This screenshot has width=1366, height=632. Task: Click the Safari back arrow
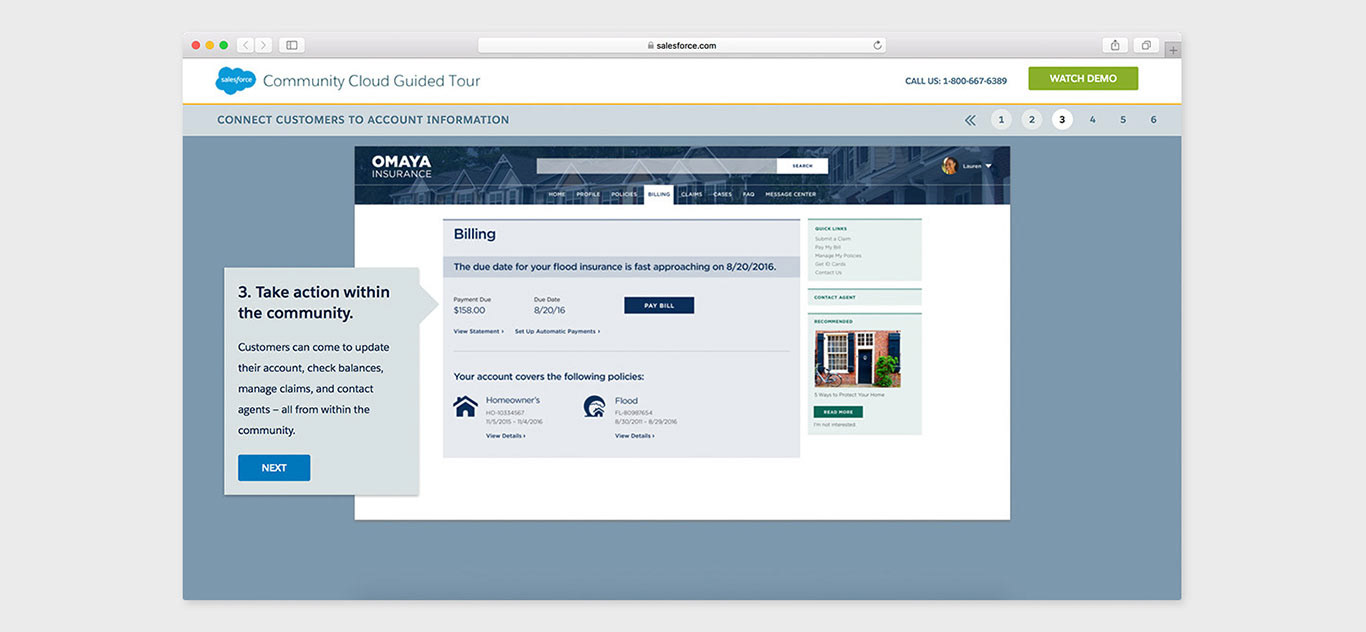pyautogui.click(x=246, y=45)
